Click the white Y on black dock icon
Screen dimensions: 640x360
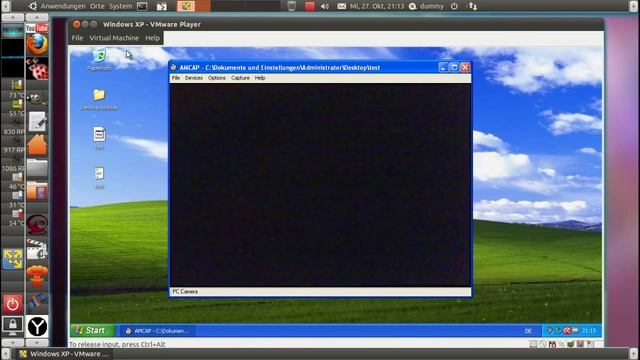(x=37, y=327)
